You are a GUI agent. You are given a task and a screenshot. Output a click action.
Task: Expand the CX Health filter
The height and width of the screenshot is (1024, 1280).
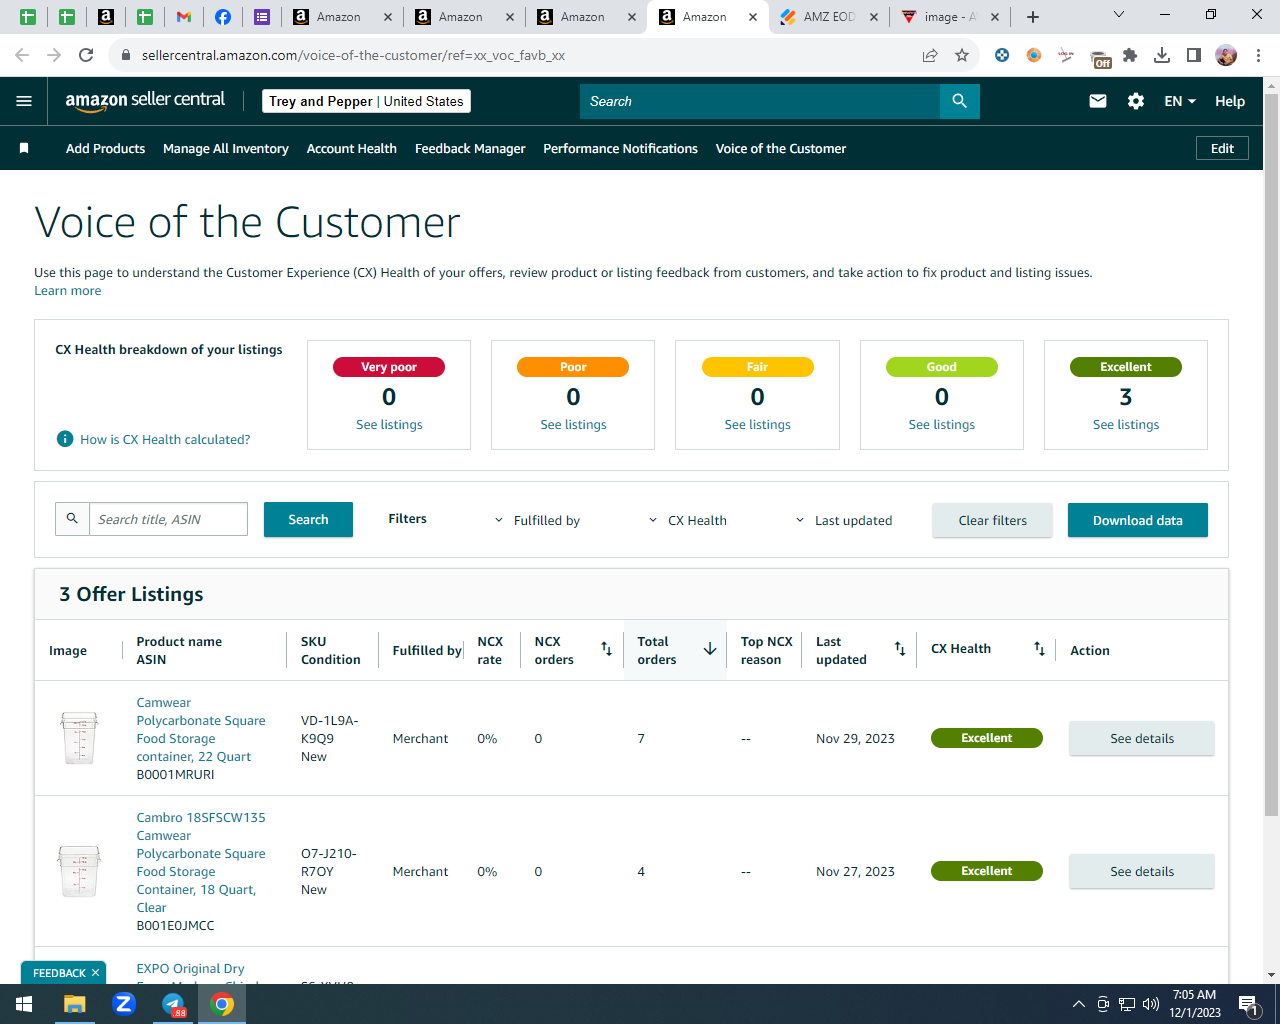(x=687, y=520)
